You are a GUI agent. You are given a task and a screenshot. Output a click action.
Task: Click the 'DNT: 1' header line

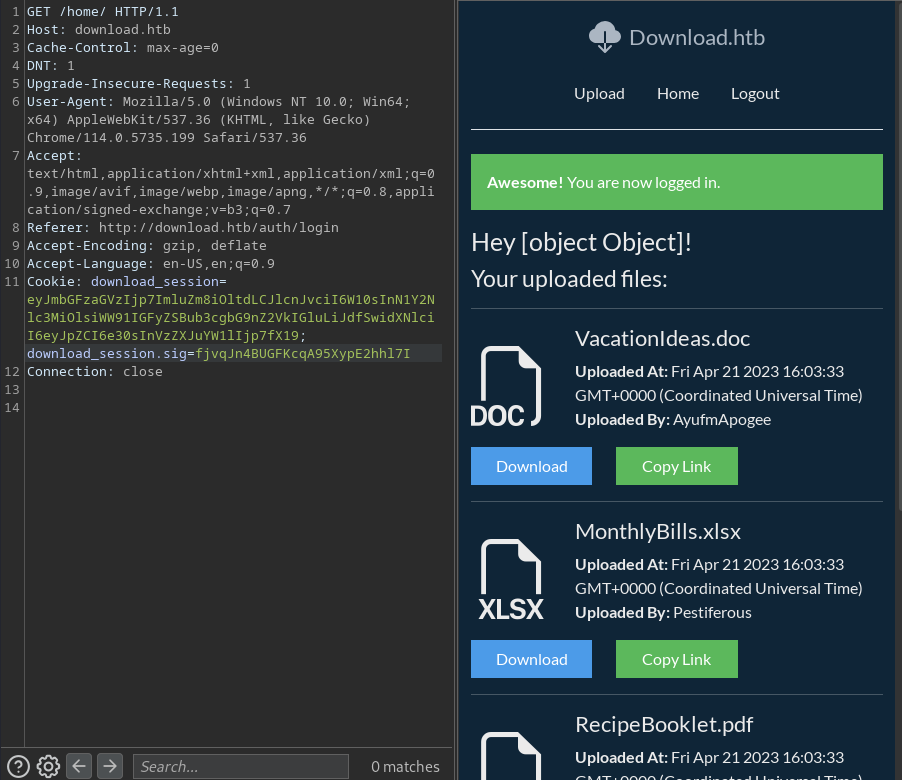[x=51, y=66]
